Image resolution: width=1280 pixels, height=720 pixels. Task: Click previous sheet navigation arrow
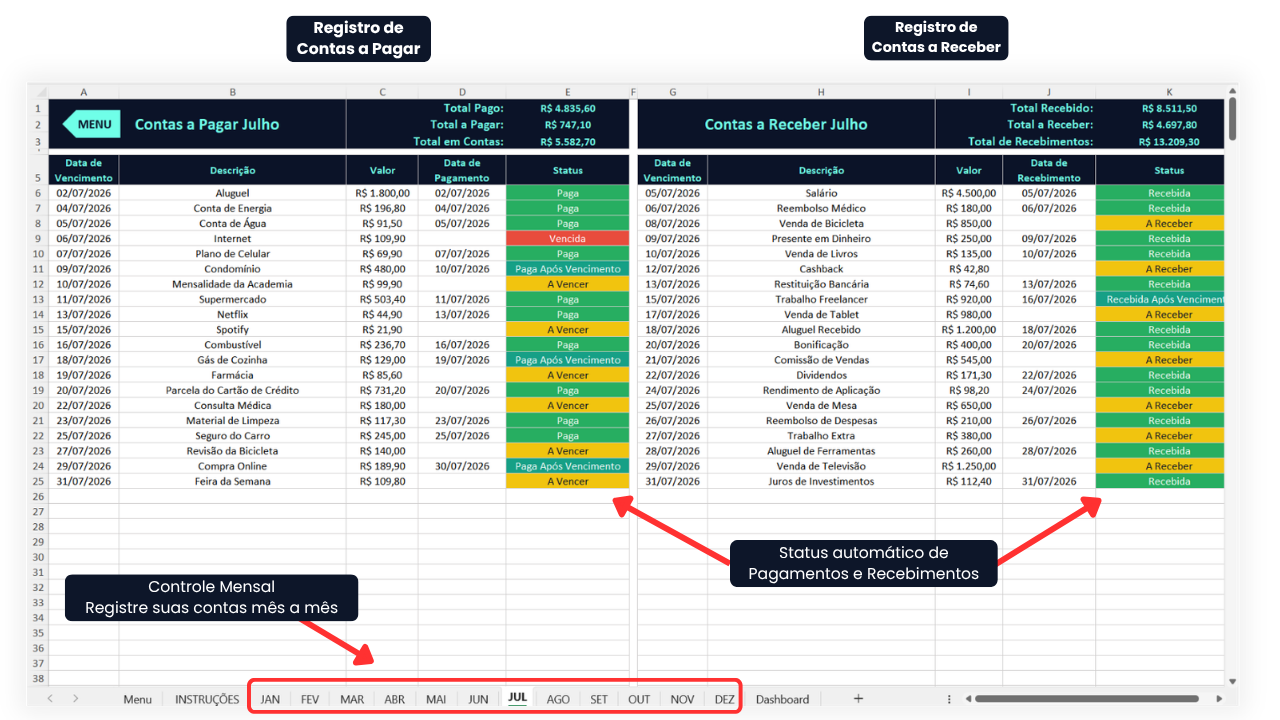(50, 698)
